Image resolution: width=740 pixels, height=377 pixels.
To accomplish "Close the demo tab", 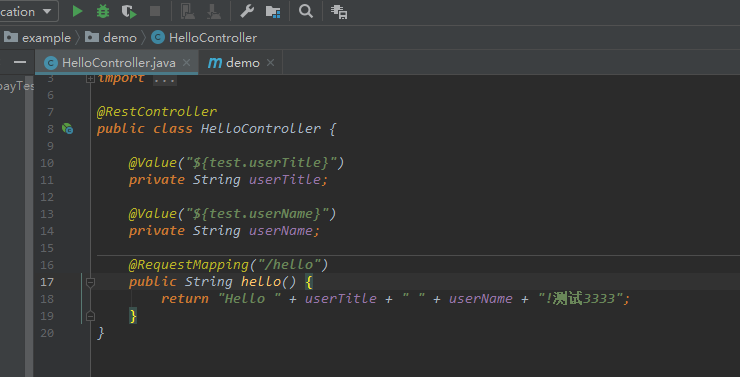I will point(270,63).
